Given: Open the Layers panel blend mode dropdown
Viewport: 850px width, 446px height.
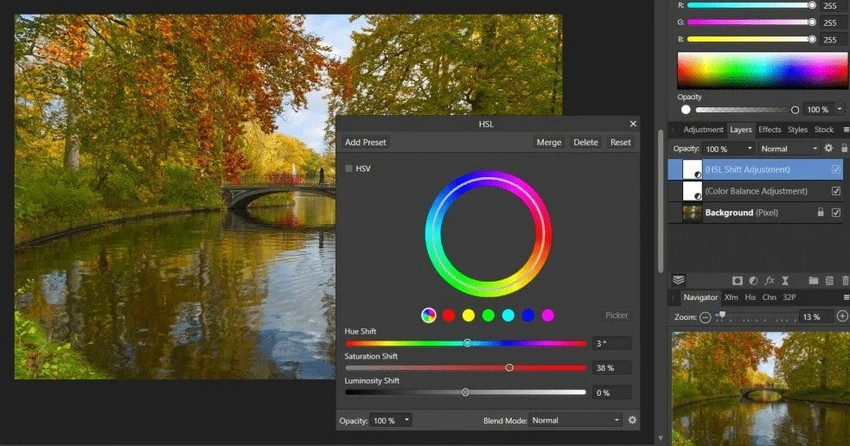Looking at the screenshot, I should pos(789,148).
